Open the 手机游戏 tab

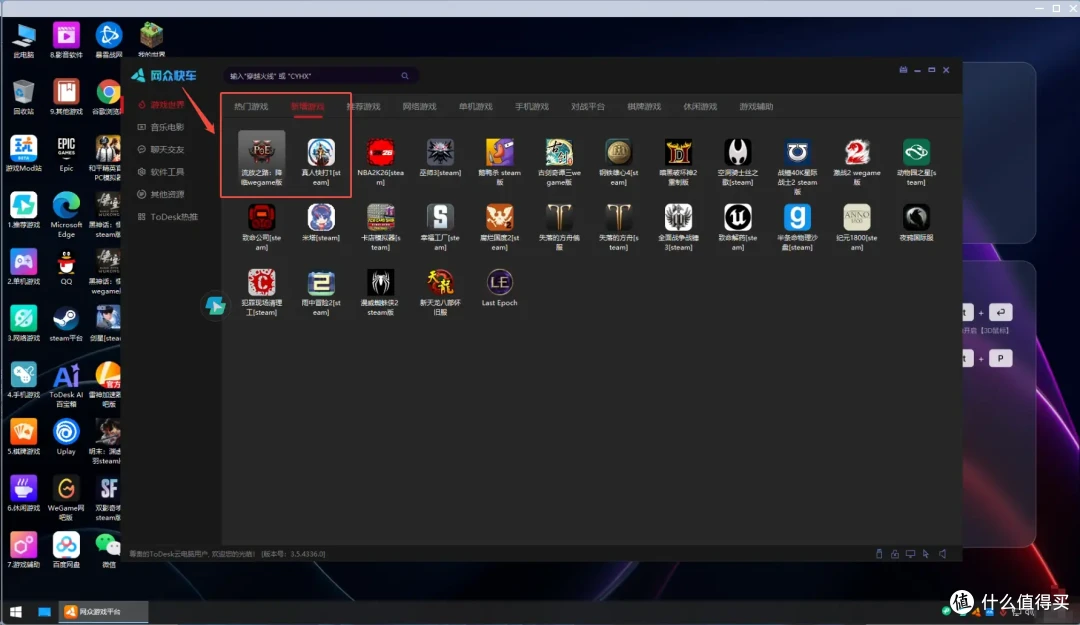(532, 107)
